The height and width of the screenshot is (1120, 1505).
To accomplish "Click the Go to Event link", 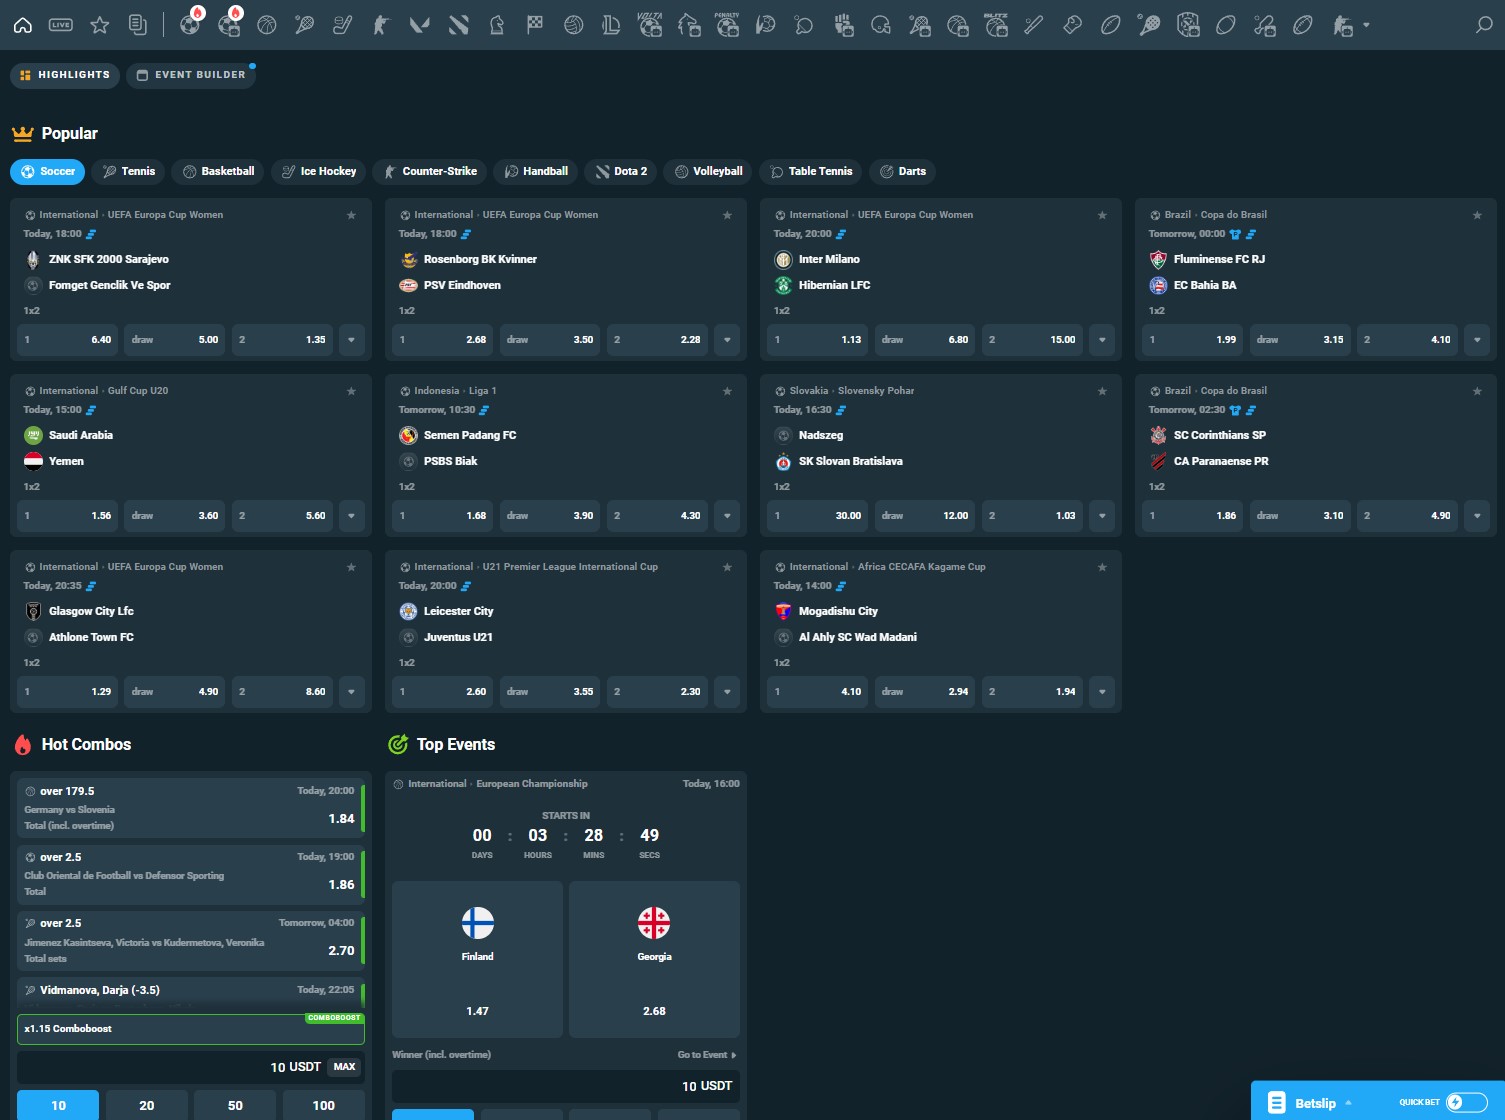I will coord(706,1055).
